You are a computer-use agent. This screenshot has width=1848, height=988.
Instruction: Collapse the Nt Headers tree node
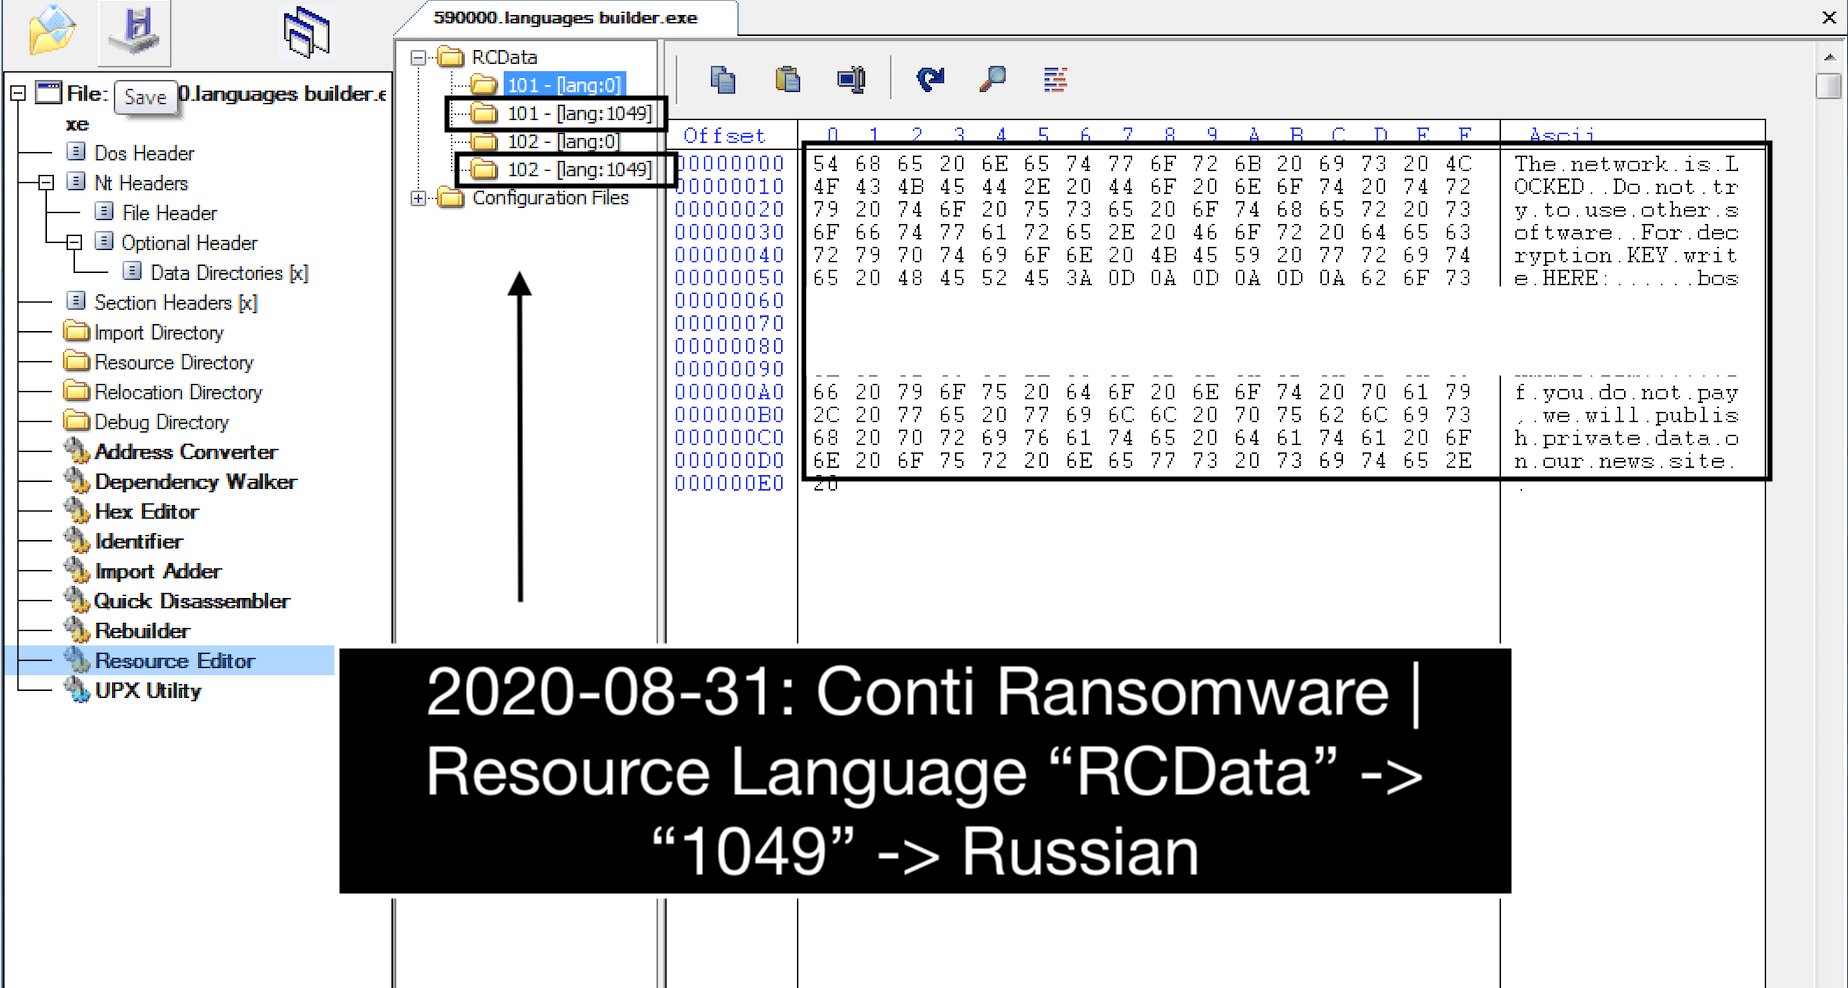click(x=46, y=183)
